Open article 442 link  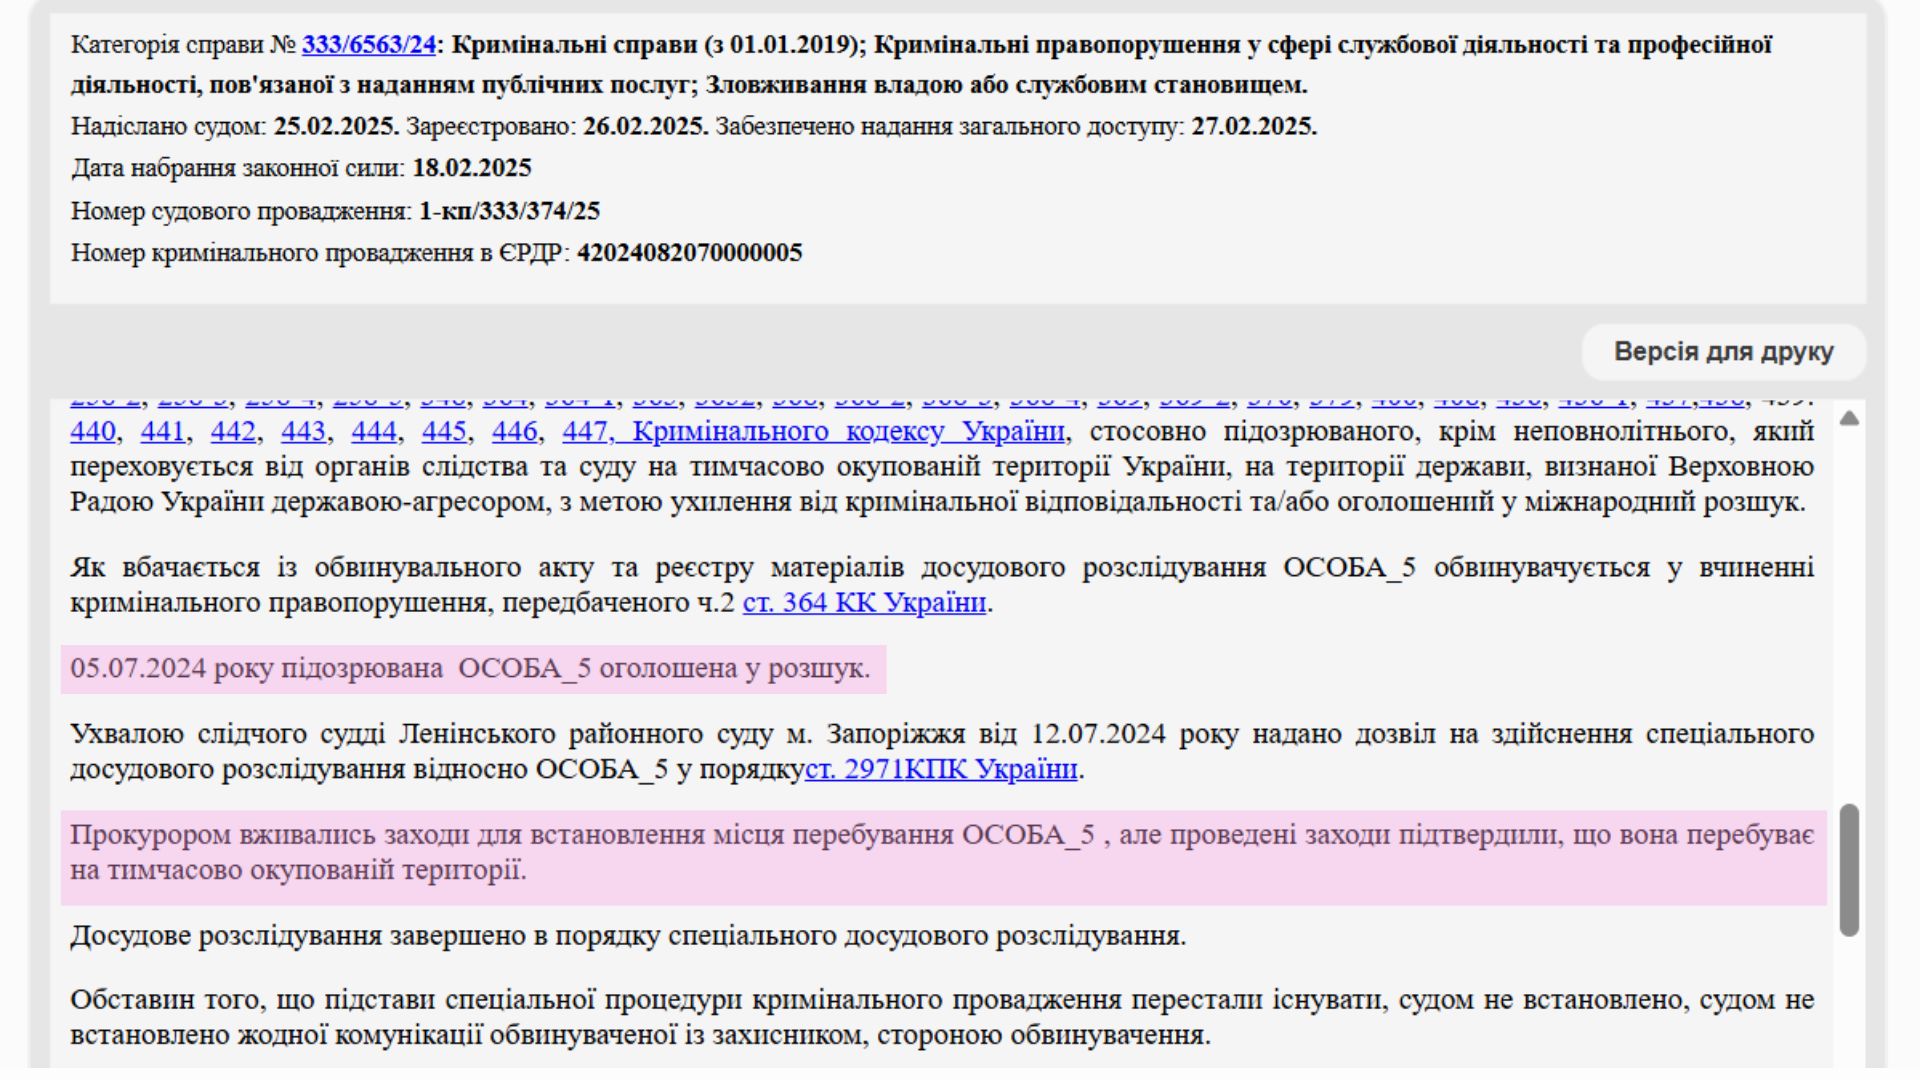[233, 432]
